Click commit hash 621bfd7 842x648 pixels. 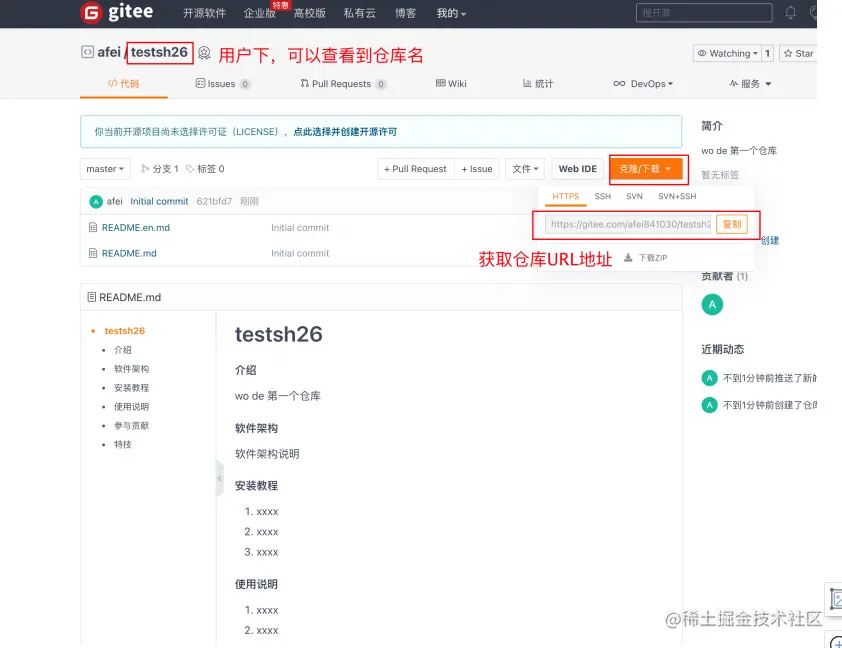point(214,201)
